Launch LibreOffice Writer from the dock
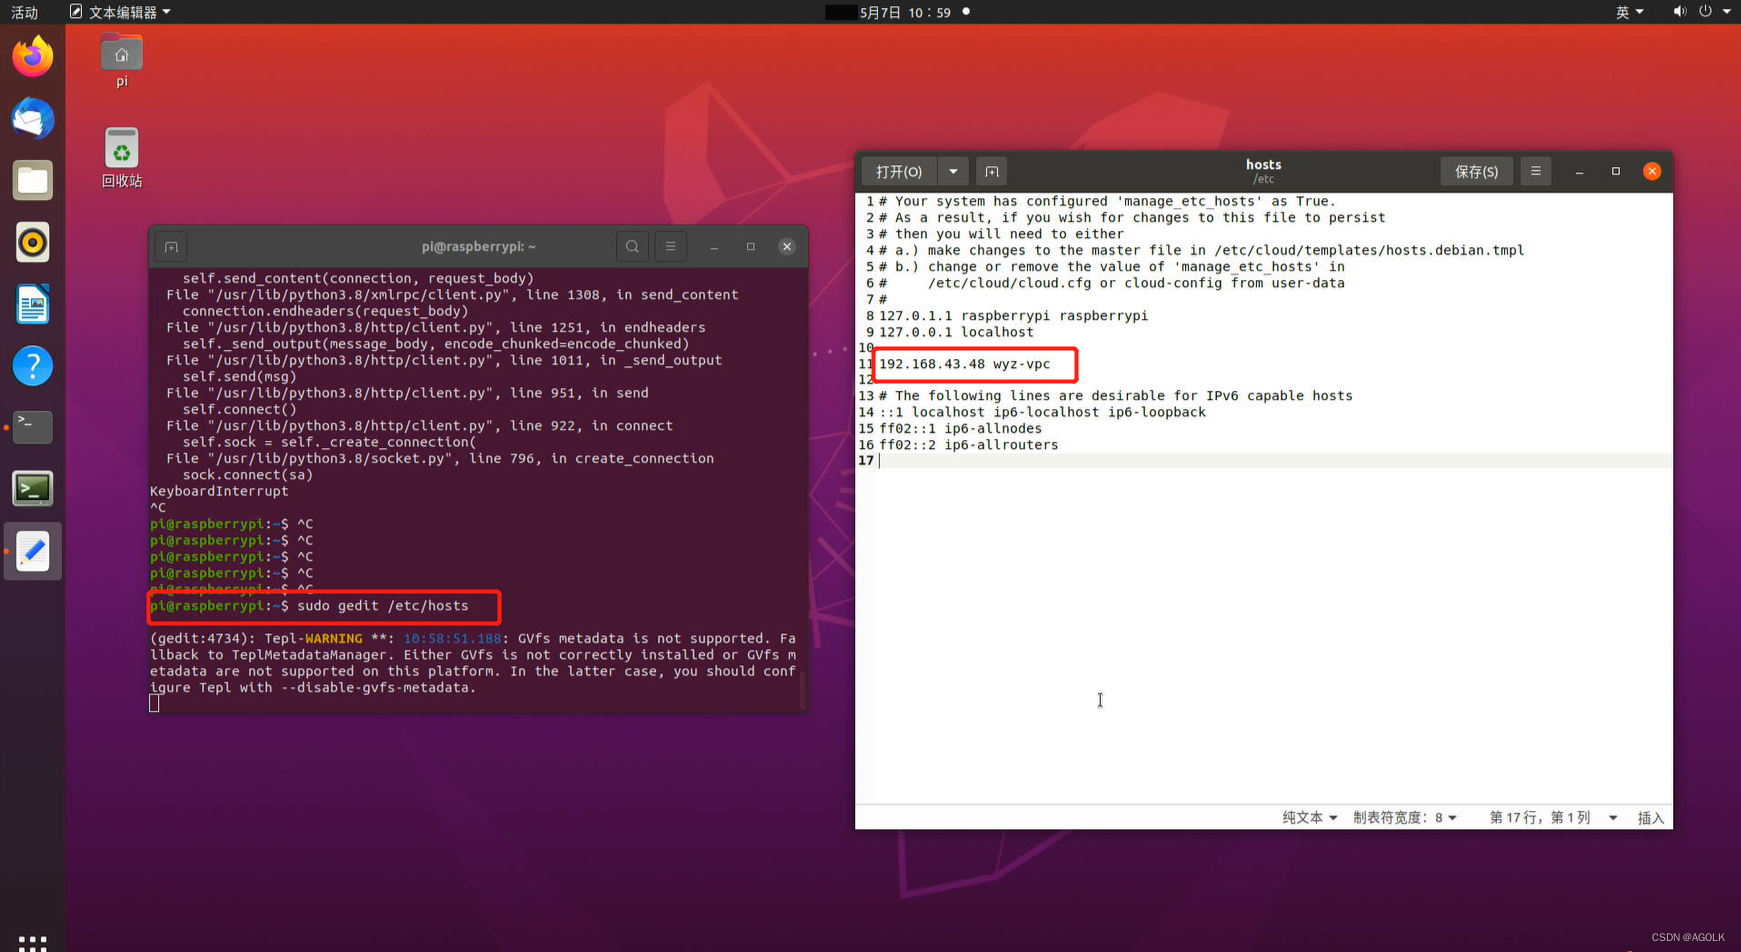1741x952 pixels. 32,304
